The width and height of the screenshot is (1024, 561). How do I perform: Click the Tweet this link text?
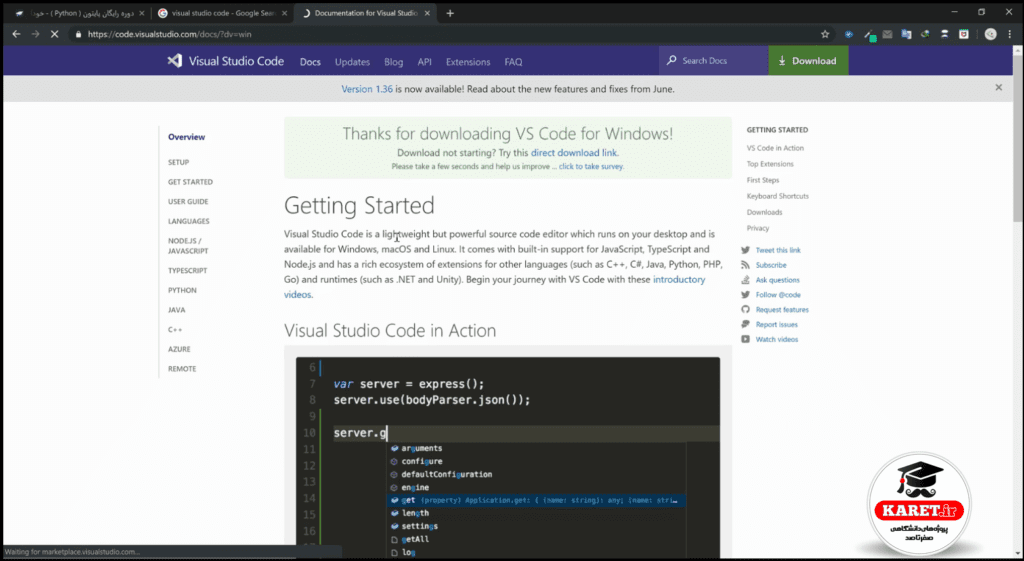pyautogui.click(x=778, y=250)
